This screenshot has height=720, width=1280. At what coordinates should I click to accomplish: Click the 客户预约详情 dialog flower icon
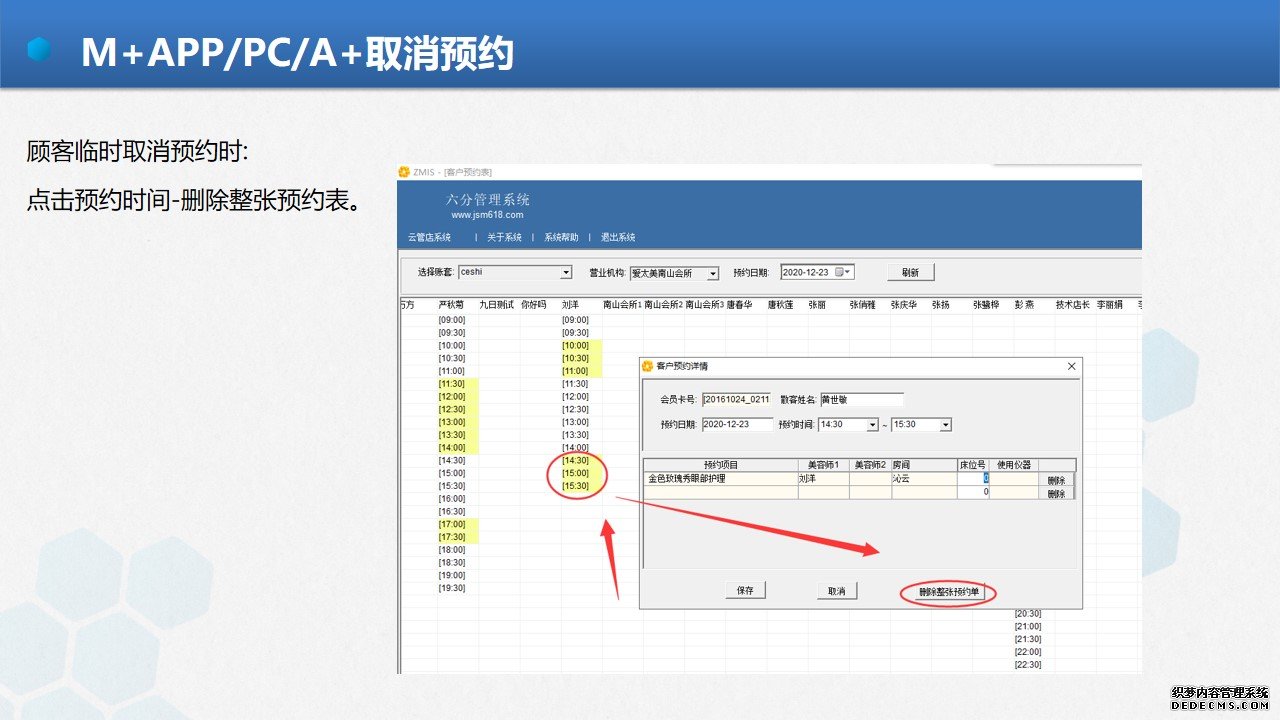click(648, 366)
